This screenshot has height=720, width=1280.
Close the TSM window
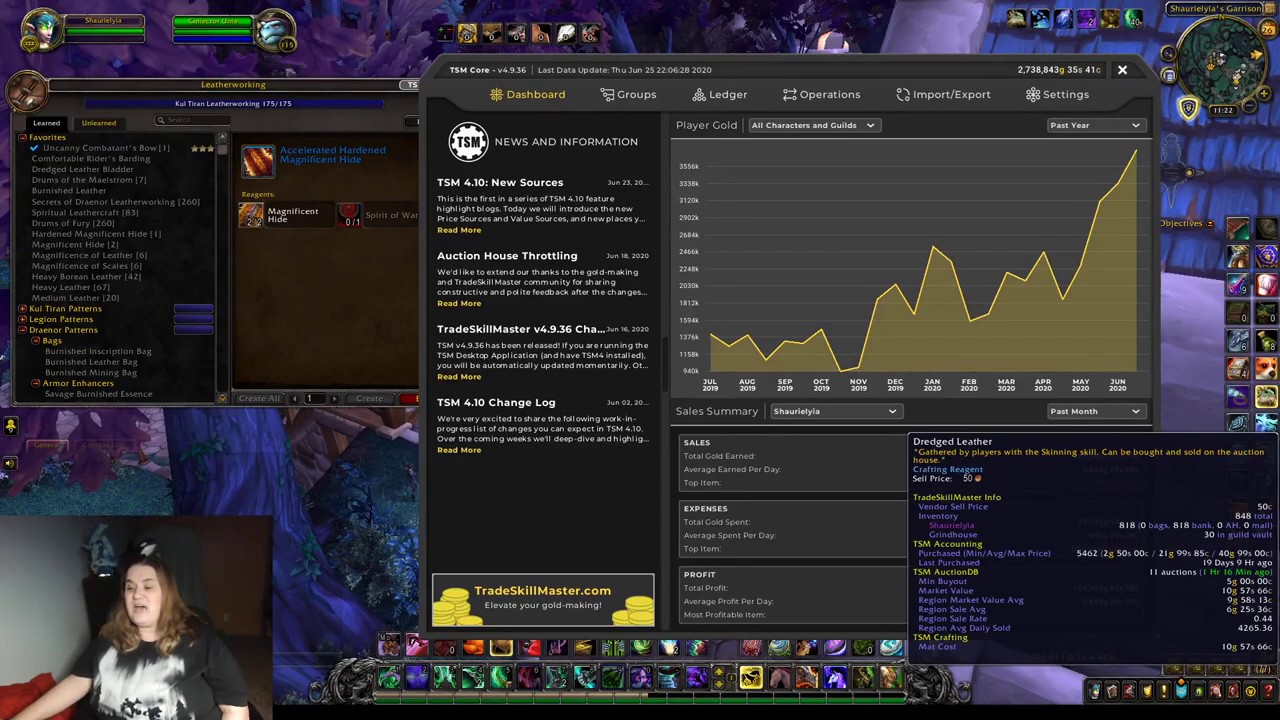coord(1122,70)
